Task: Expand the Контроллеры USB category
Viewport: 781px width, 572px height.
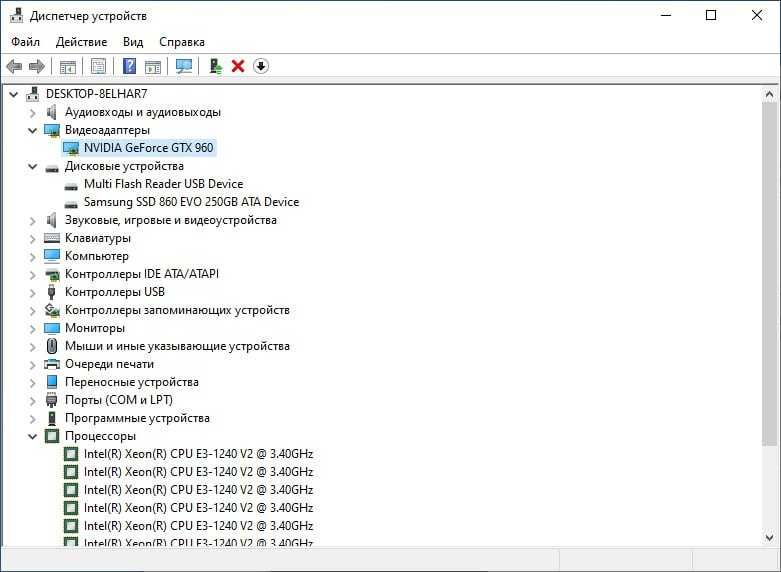Action: [x=33, y=292]
